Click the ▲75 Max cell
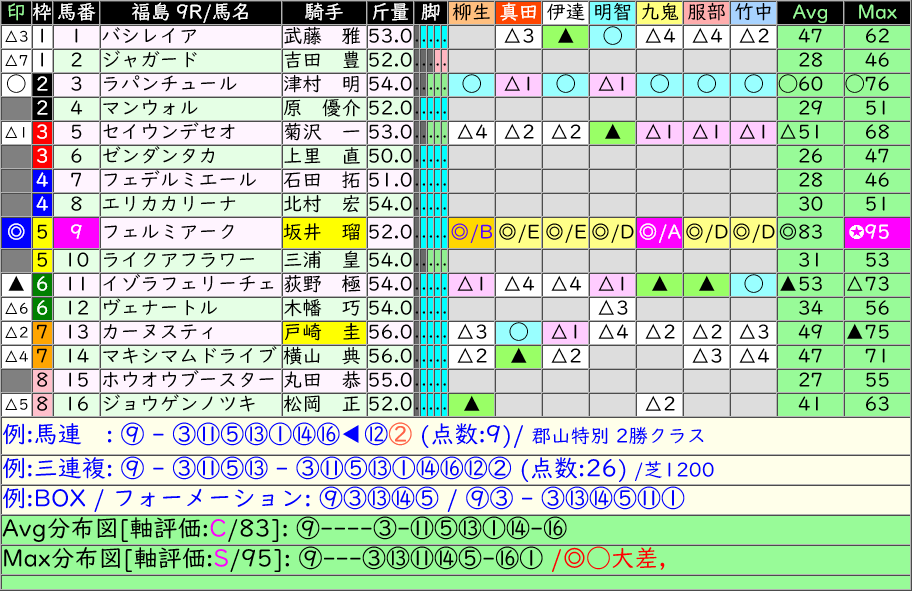This screenshot has width=912, height=591. coord(877,332)
